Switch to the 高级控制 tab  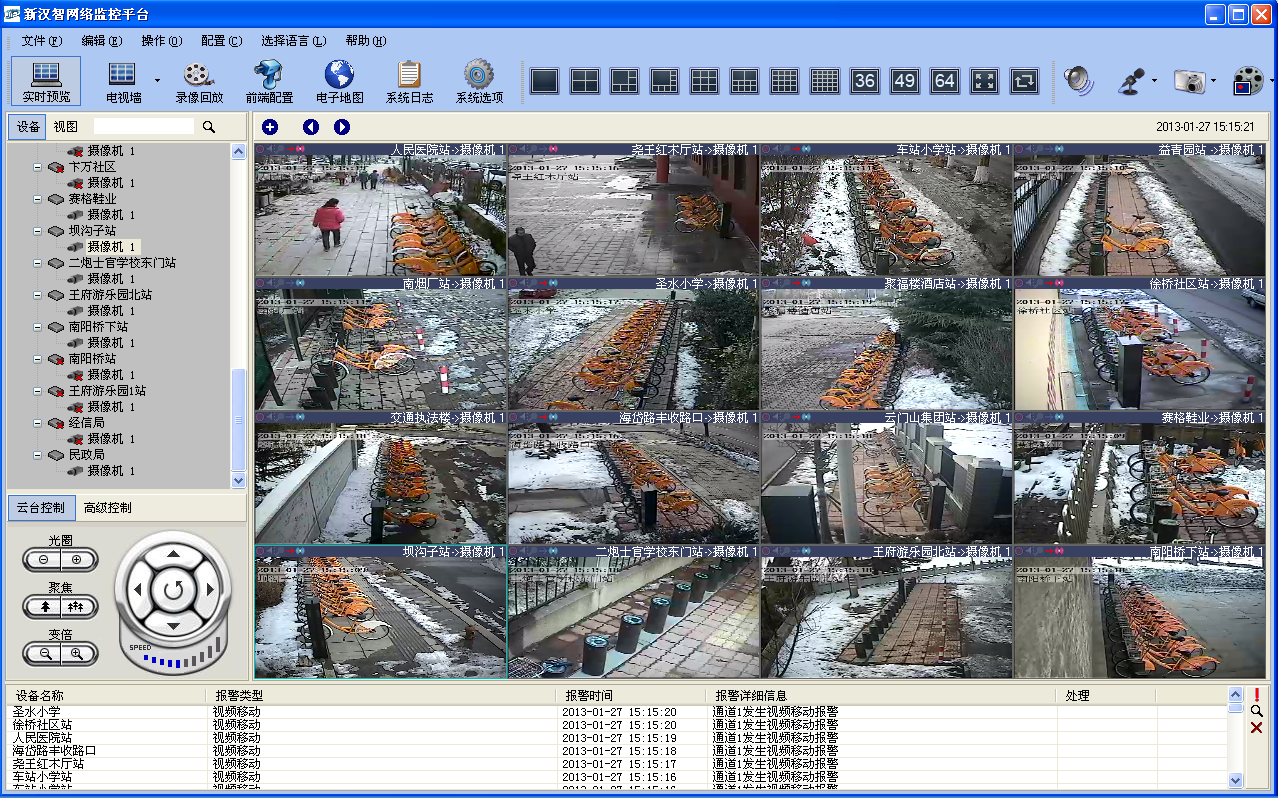(x=108, y=508)
